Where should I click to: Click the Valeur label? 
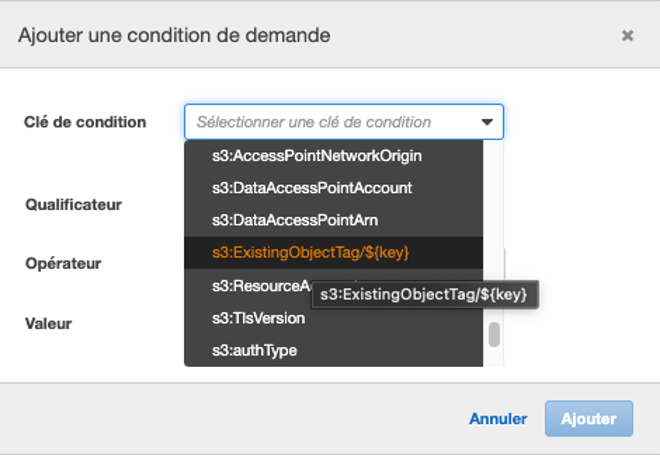click(x=49, y=323)
